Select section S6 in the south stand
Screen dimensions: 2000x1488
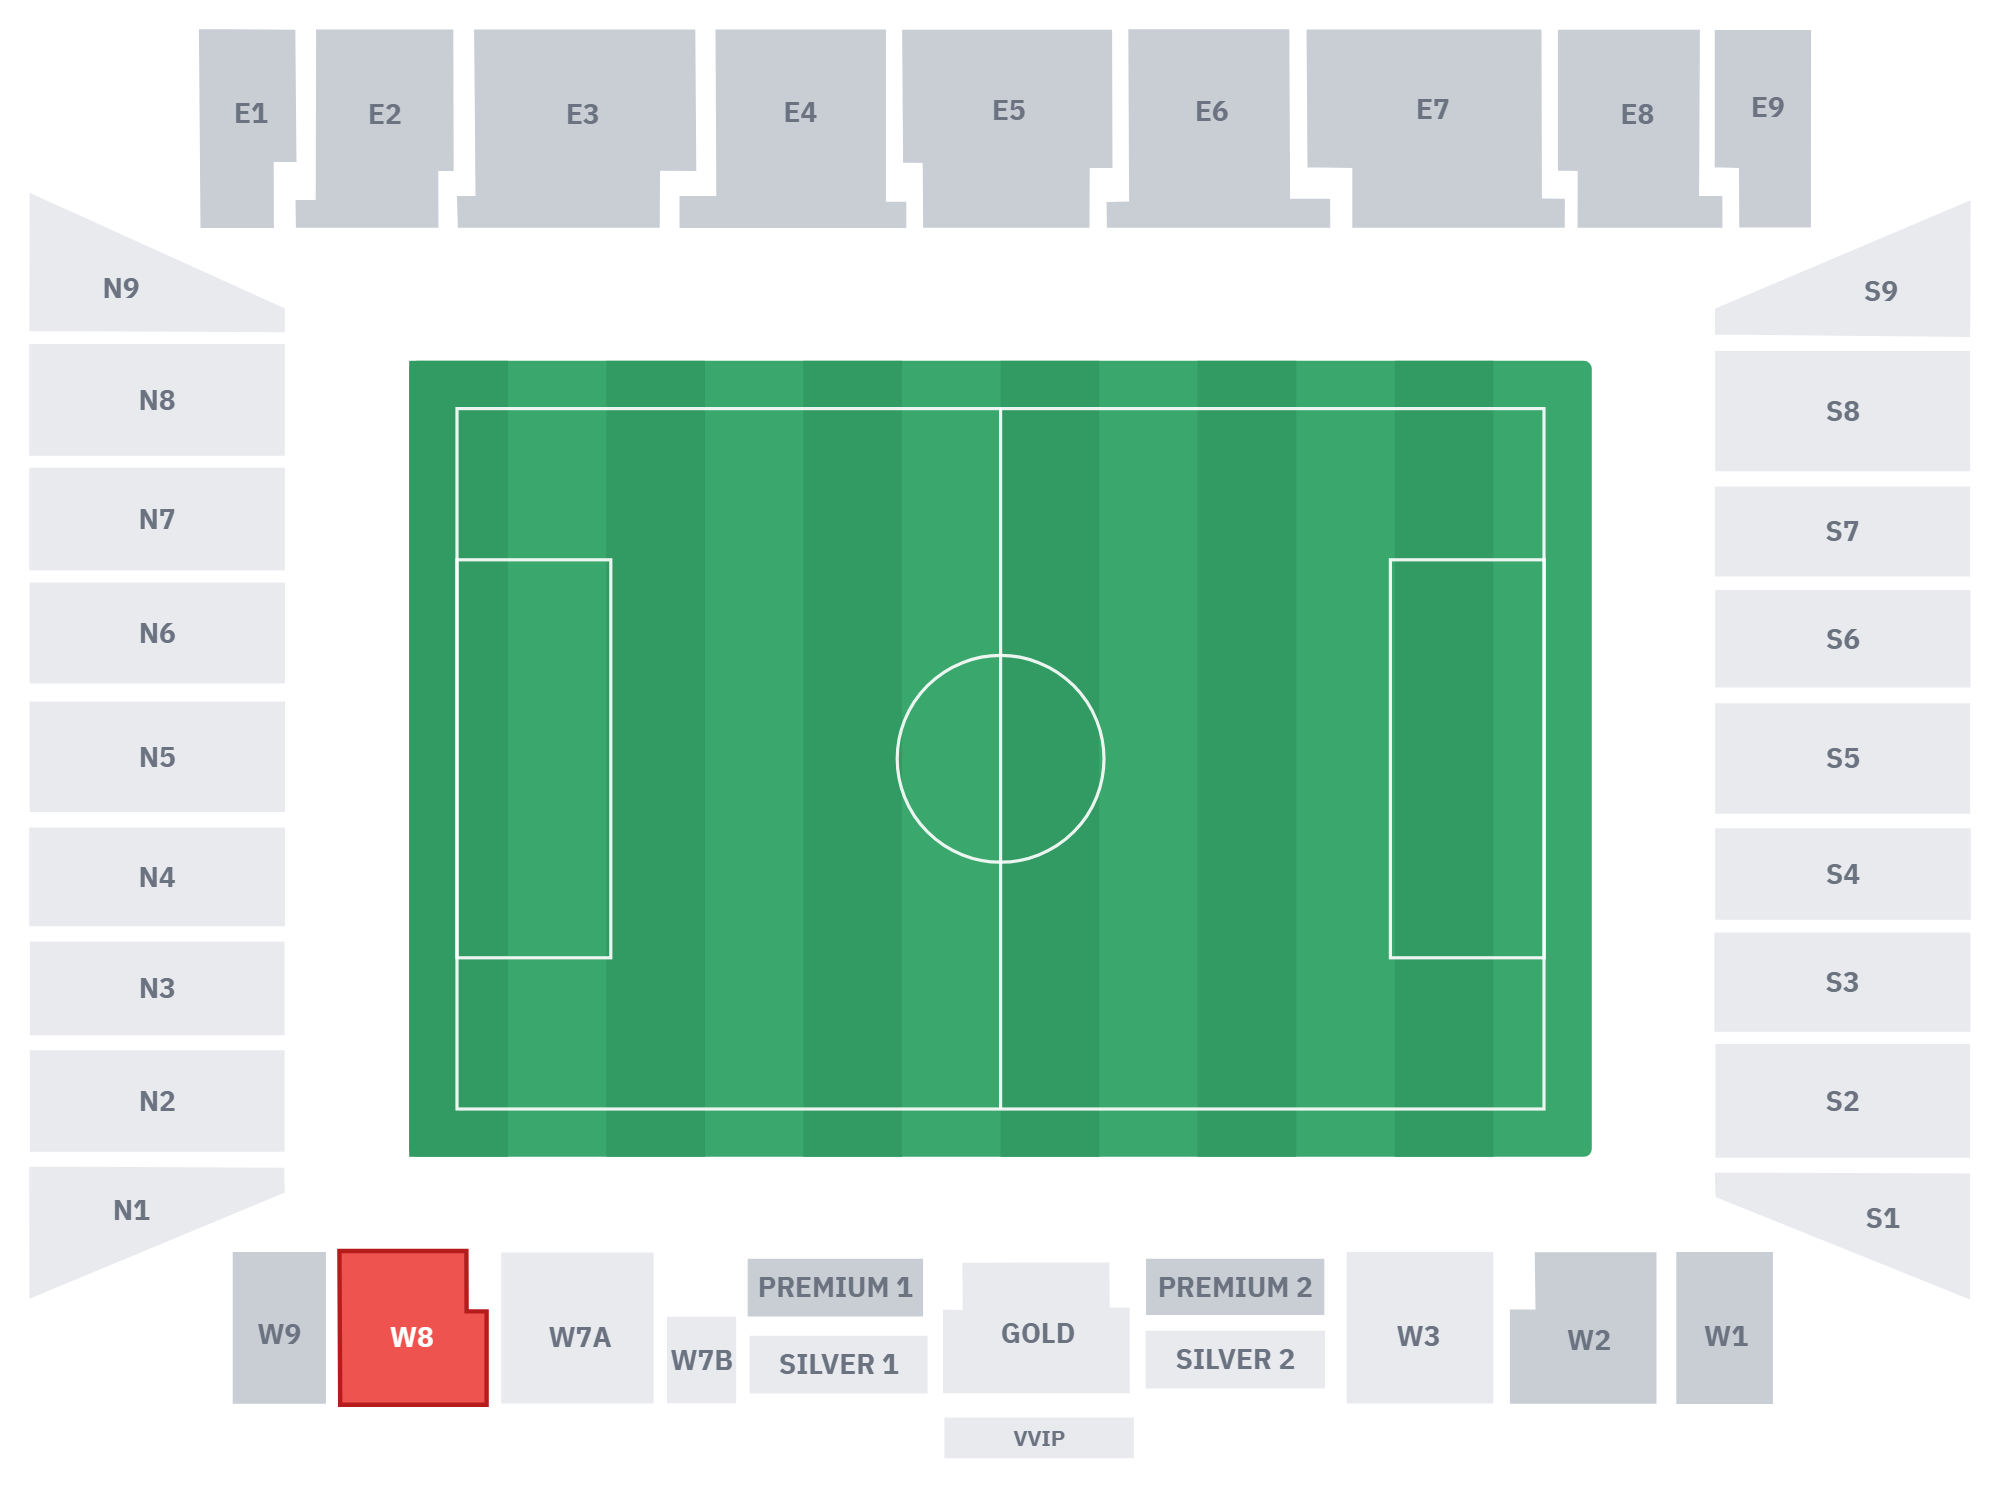[1842, 639]
